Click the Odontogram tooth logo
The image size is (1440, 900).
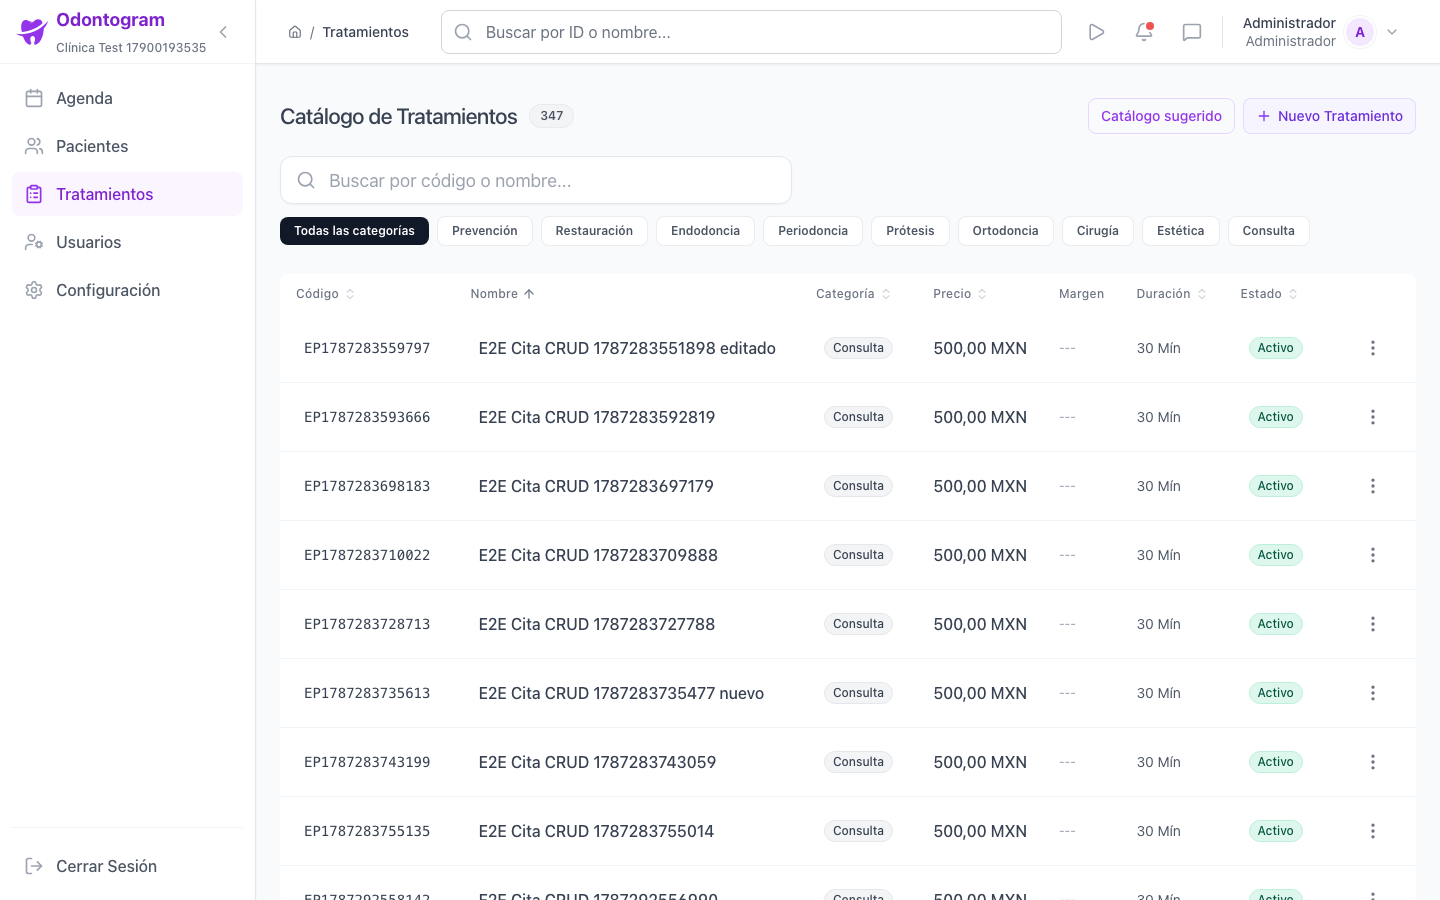[33, 32]
